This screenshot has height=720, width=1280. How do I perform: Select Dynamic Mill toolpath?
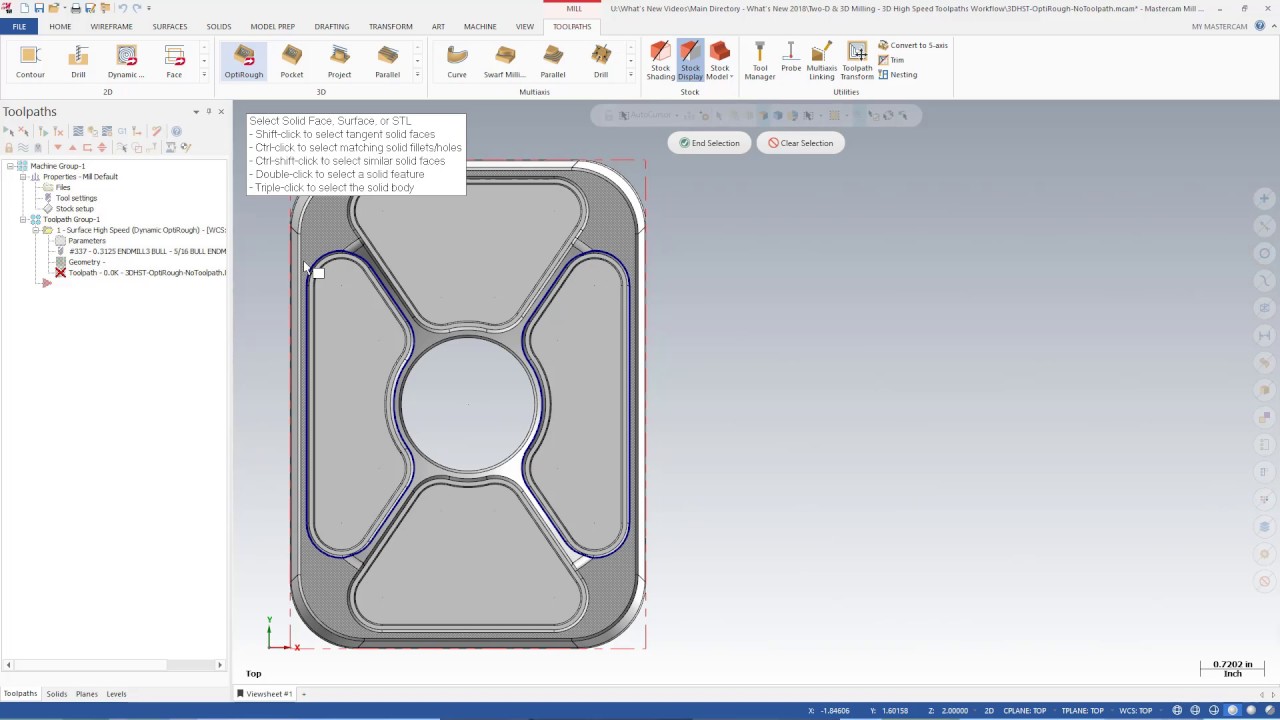(126, 61)
